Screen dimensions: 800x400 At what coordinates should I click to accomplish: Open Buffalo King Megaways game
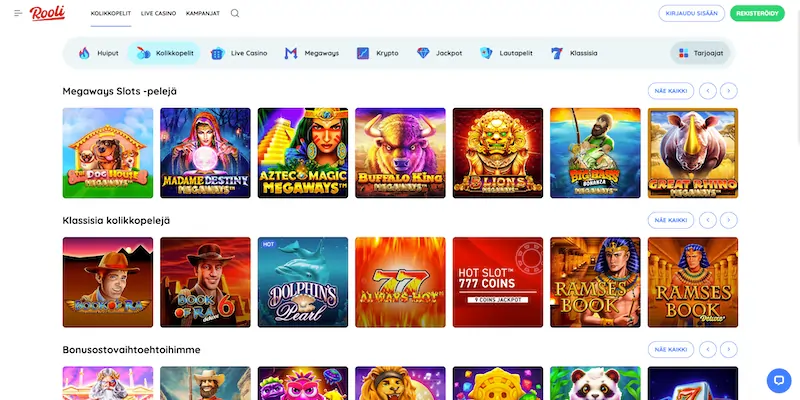tap(401, 153)
